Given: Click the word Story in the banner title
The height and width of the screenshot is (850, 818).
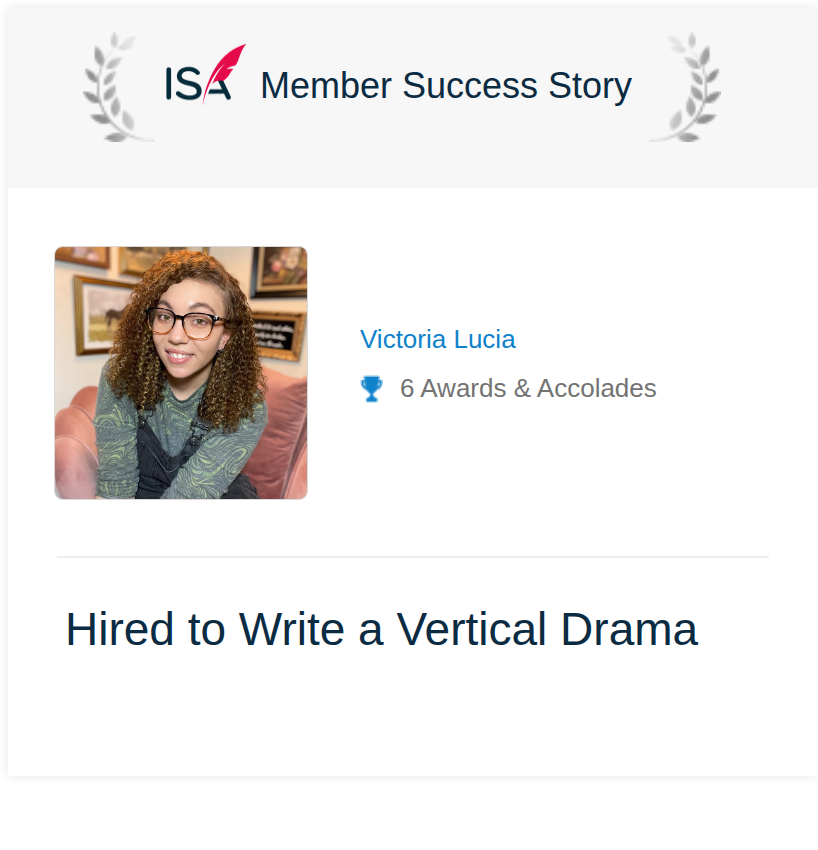Looking at the screenshot, I should [590, 87].
